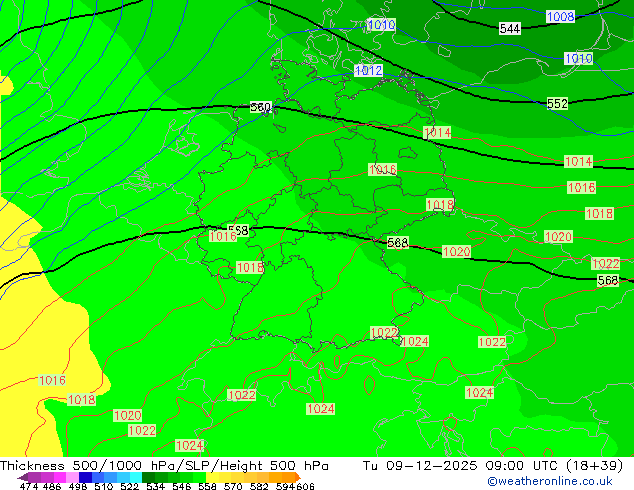Click the '534' legend value
The height and width of the screenshot is (490, 634).
(x=155, y=486)
